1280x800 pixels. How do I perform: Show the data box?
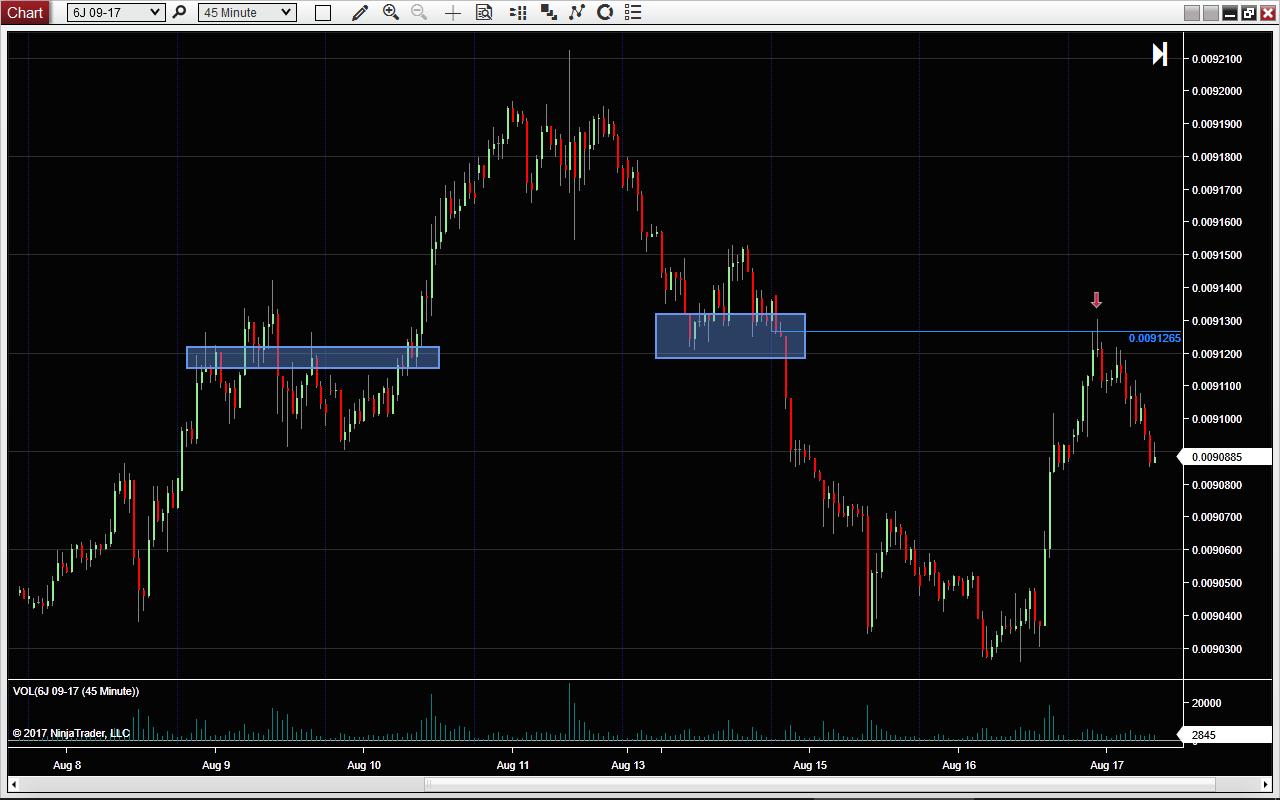click(485, 13)
